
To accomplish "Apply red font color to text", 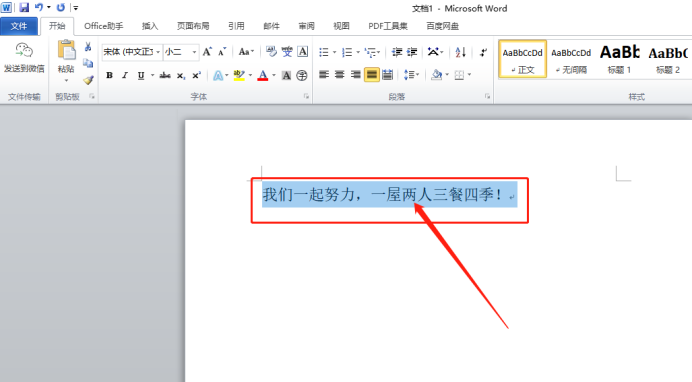I will point(263,75).
